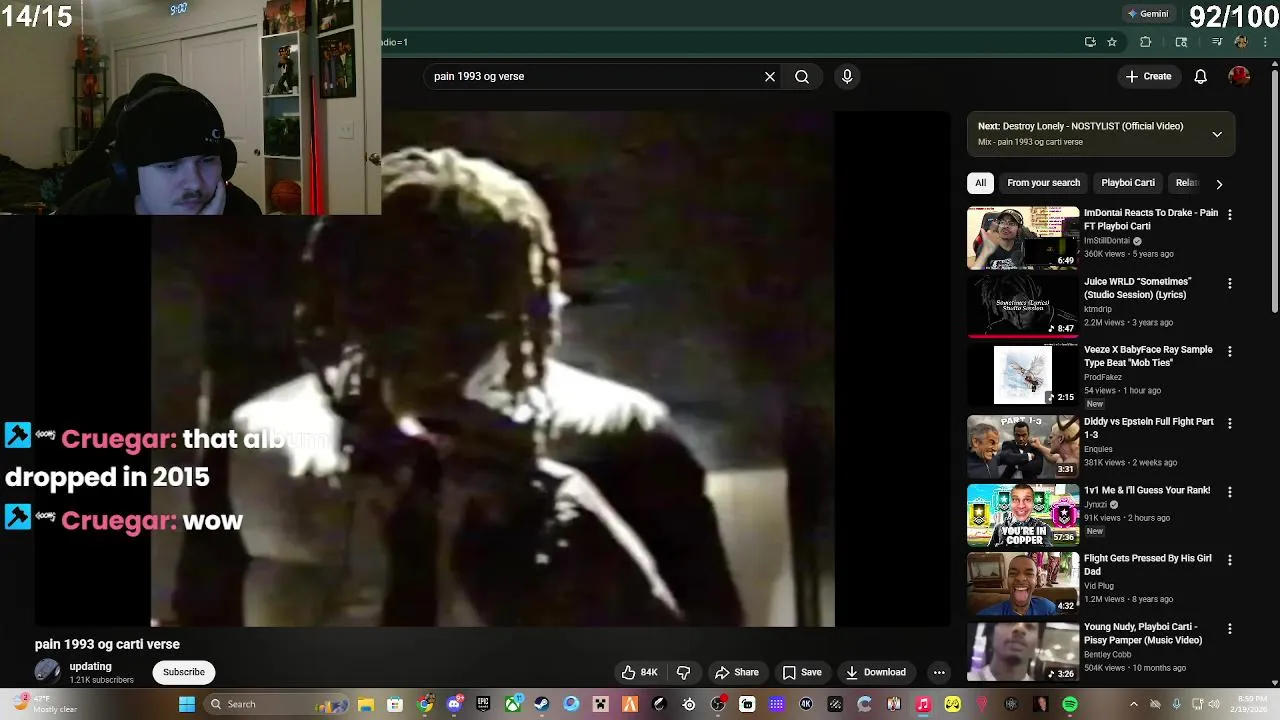Open the Chrome extensions puzzle icon
Viewport: 1280px width, 720px height.
coord(1146,42)
